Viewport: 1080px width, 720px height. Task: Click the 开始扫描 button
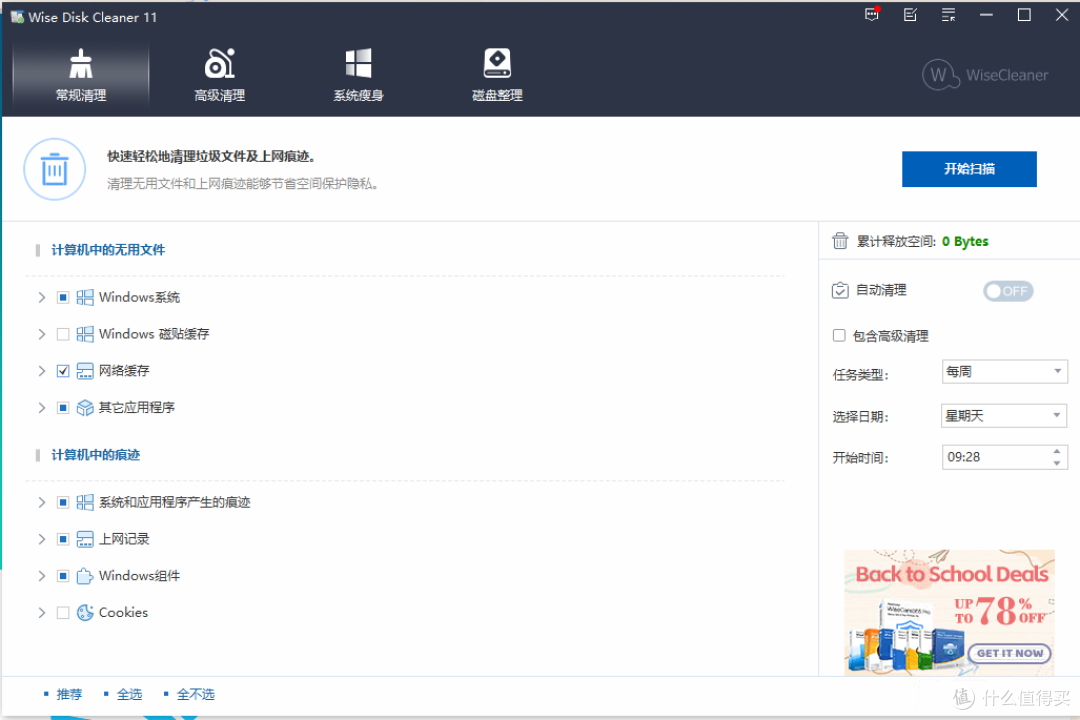click(x=969, y=169)
